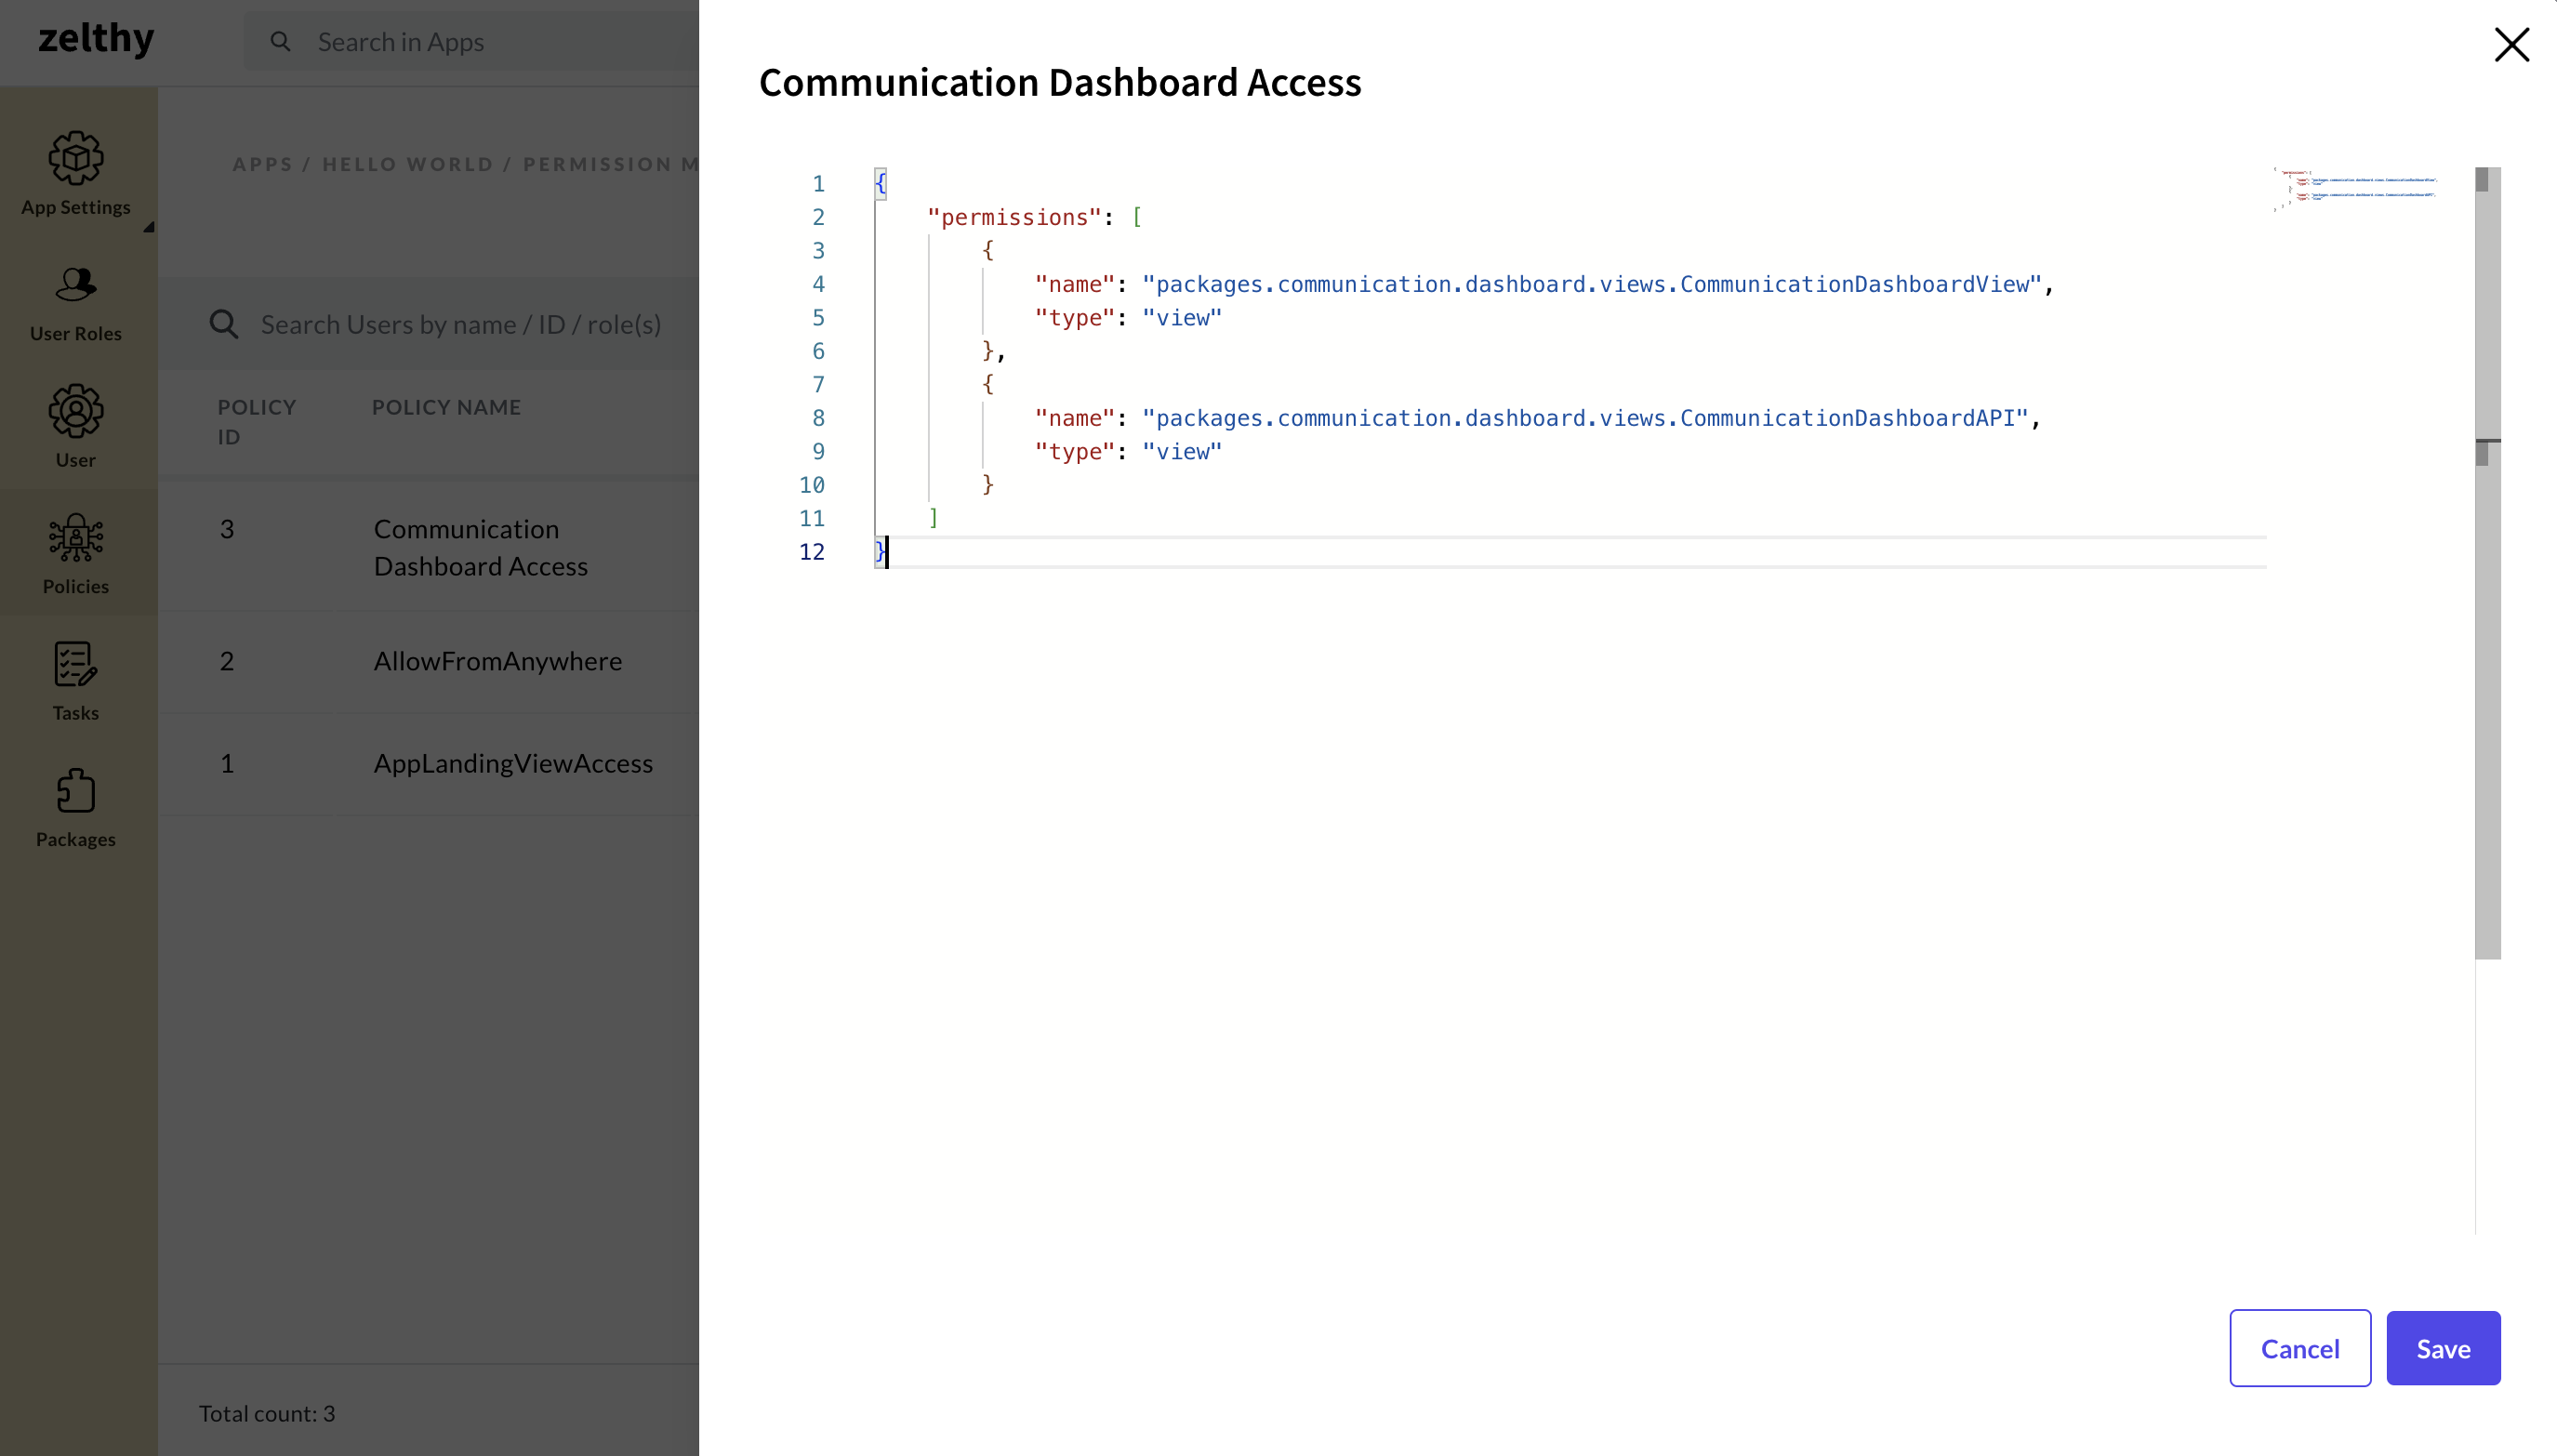
Task: Click policy ID 2 cell
Action: tap(227, 661)
